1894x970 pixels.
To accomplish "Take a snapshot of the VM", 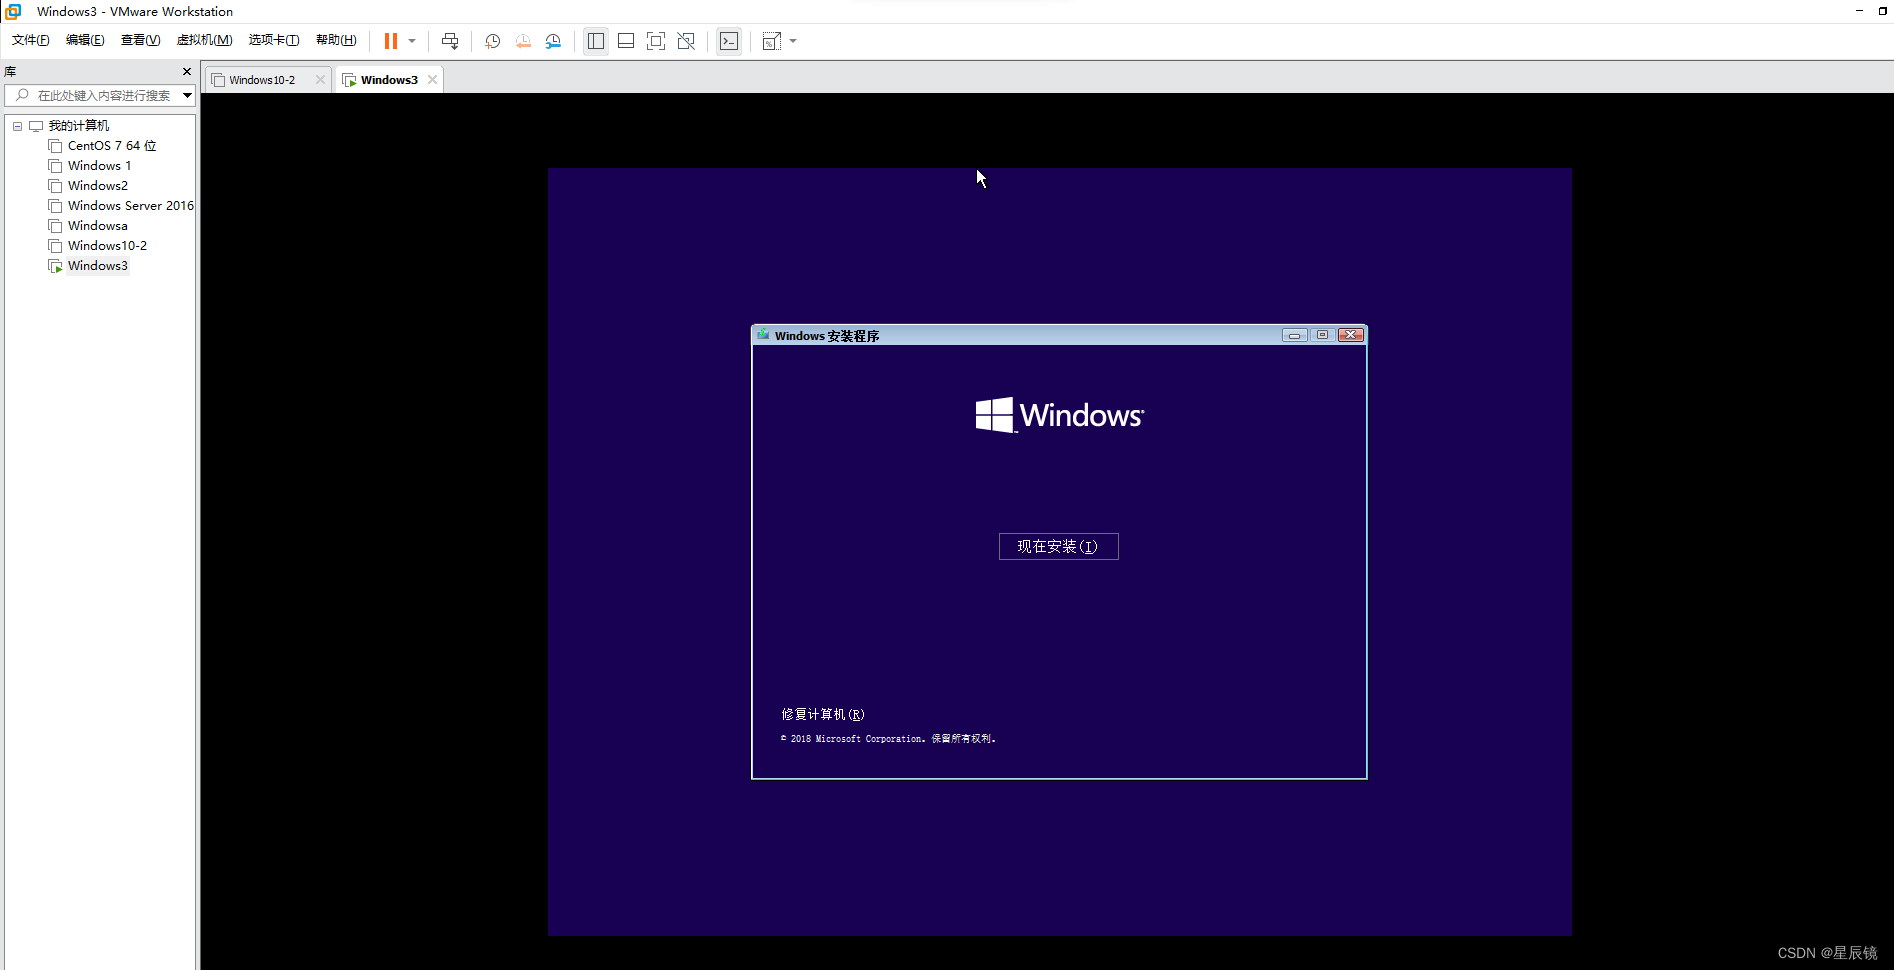I will 493,41.
